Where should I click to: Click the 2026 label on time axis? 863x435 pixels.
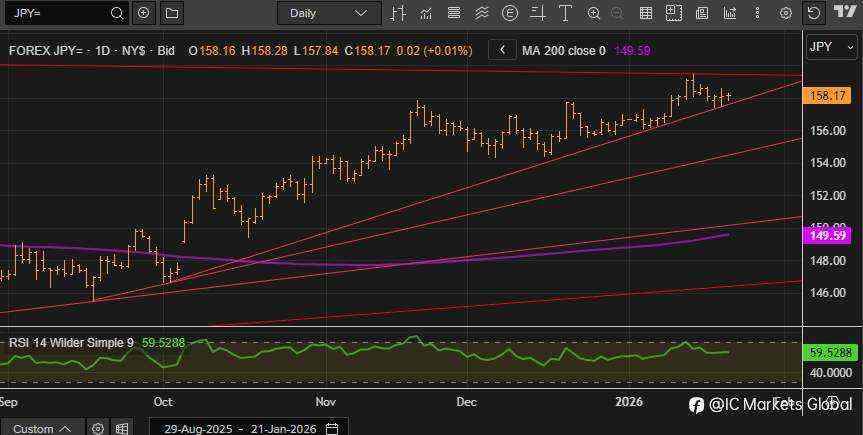(629, 402)
